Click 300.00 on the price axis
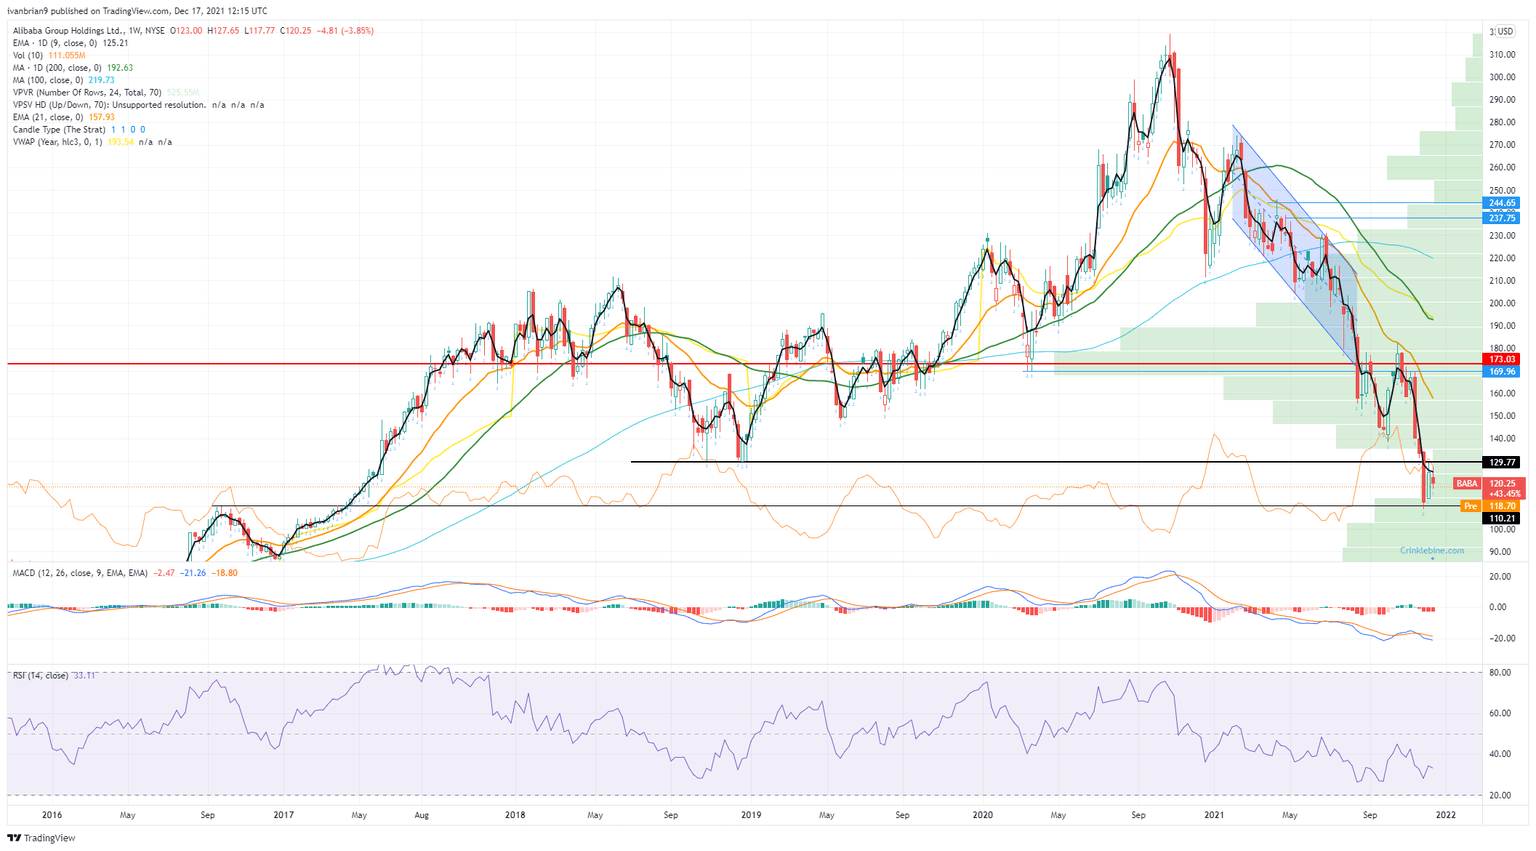 (x=1503, y=77)
